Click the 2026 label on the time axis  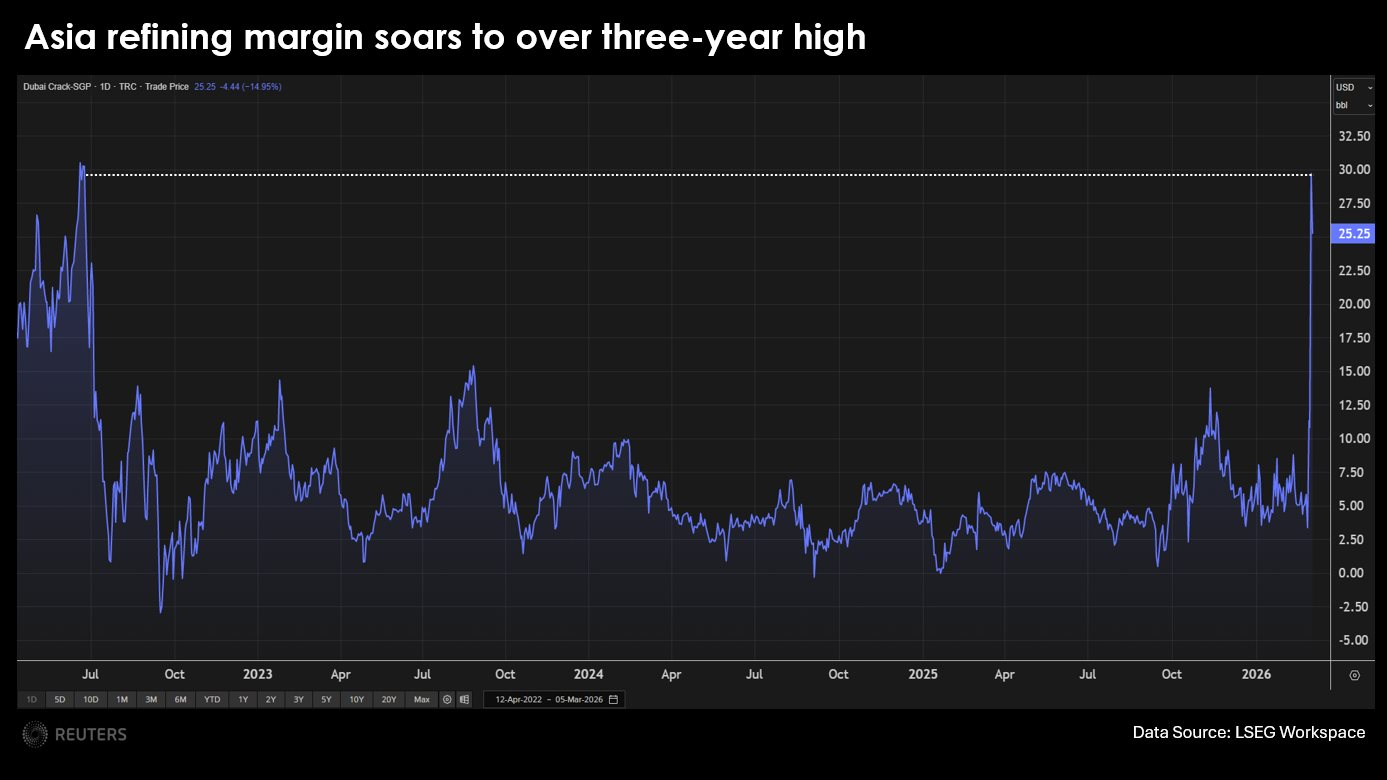pos(1256,675)
